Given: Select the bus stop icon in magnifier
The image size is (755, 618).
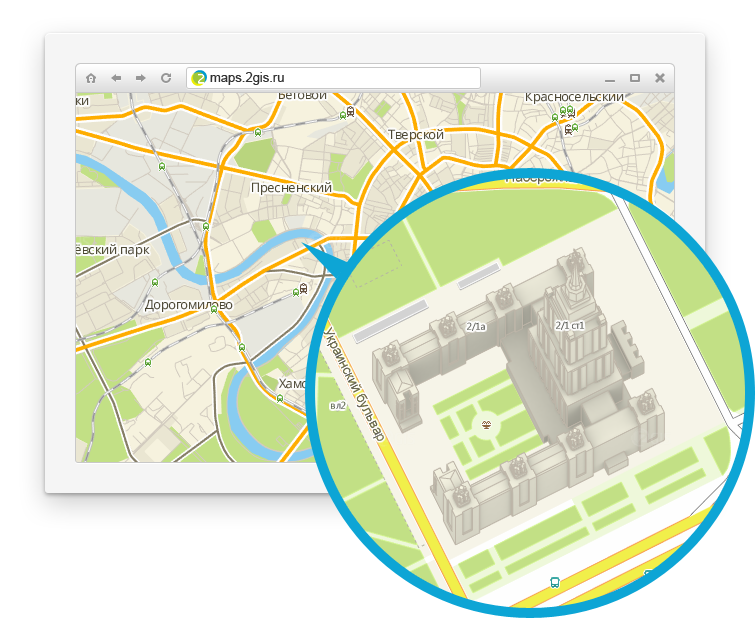Looking at the screenshot, I should coord(555,582).
